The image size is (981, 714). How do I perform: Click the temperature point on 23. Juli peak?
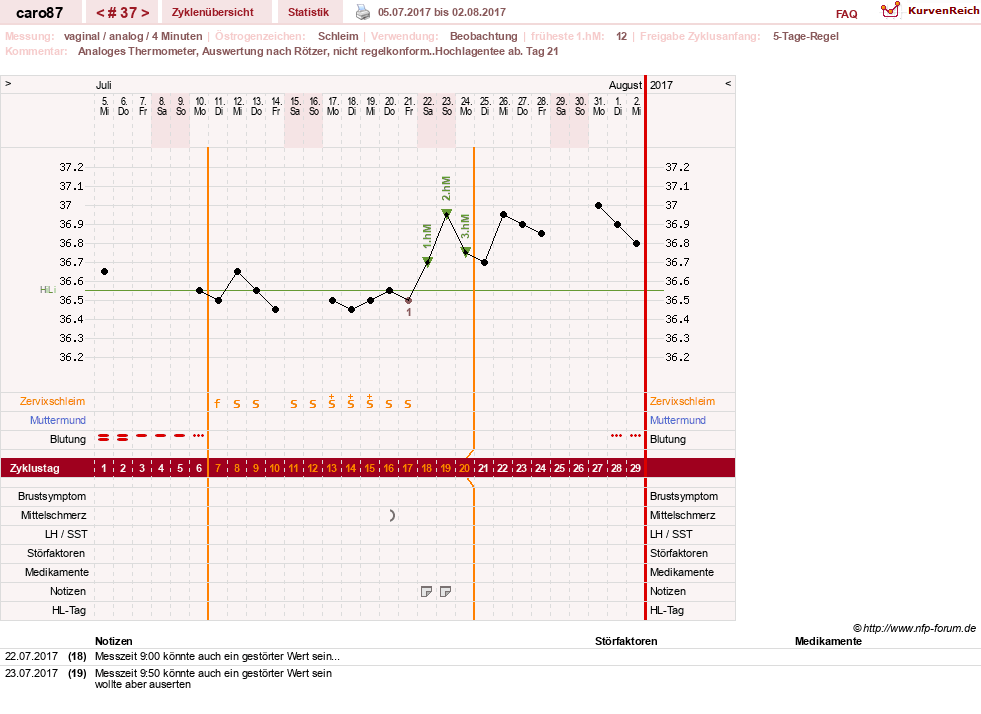(447, 215)
